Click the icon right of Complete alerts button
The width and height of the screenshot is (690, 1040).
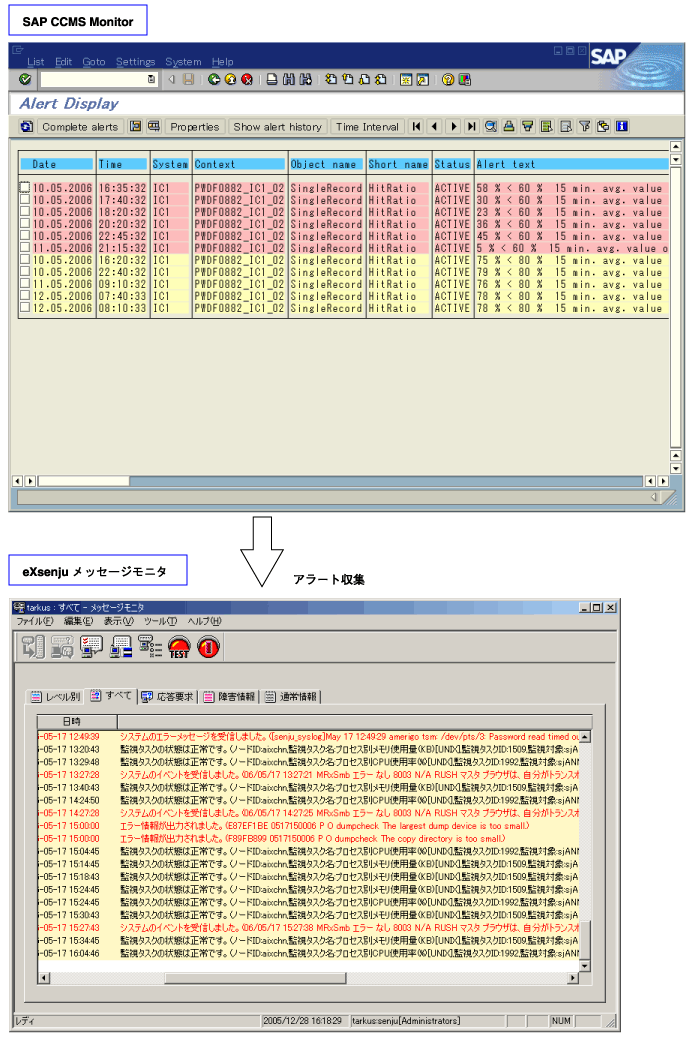135,126
